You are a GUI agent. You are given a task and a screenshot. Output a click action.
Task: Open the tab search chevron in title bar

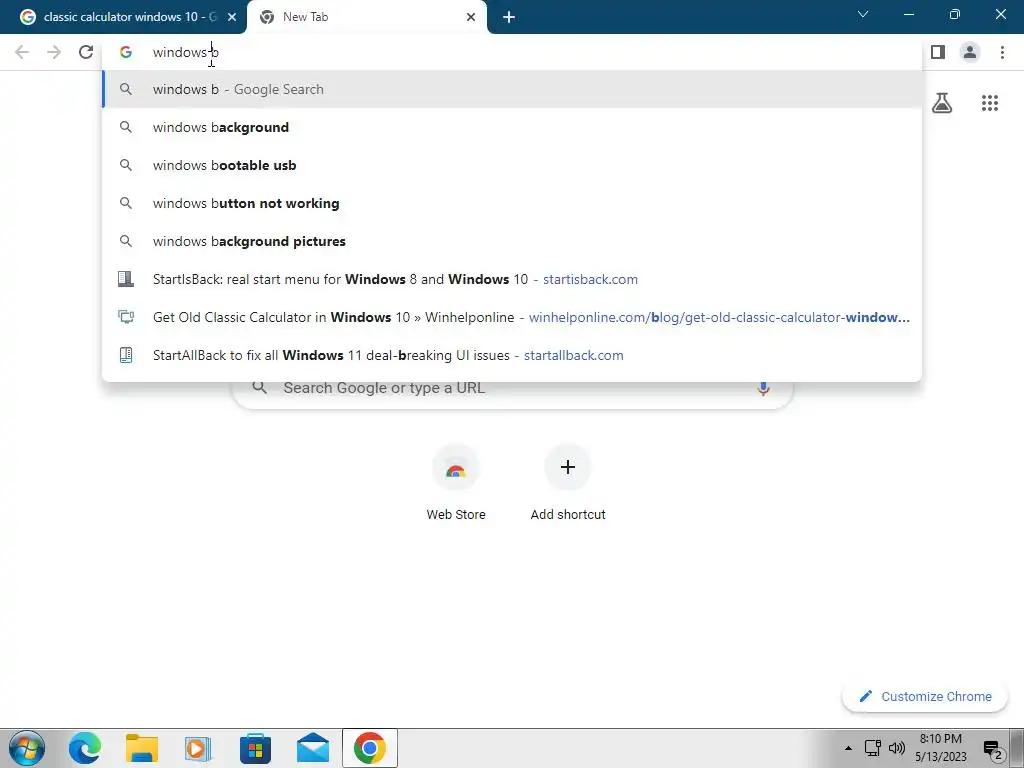[x=863, y=14]
